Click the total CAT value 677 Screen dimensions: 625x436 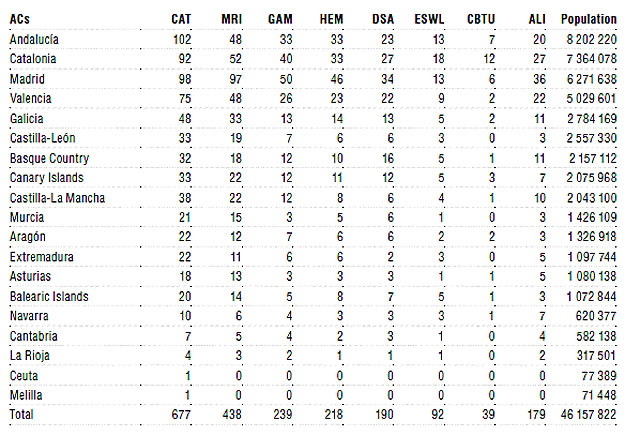[181, 414]
